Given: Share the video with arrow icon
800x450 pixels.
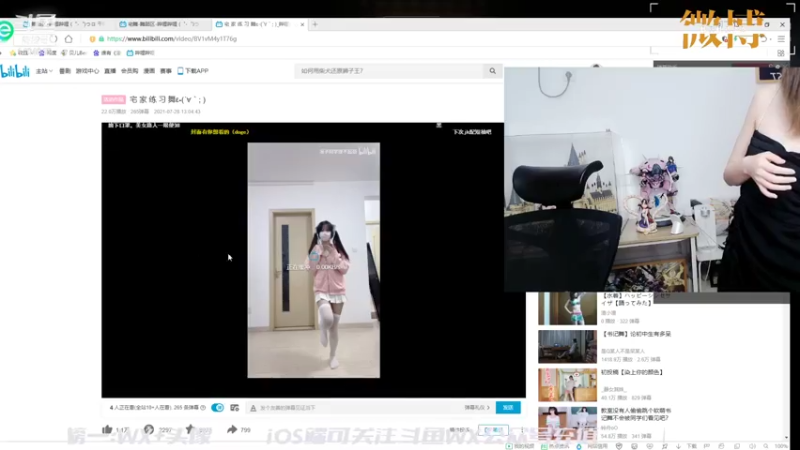Looking at the screenshot, I should (232, 429).
